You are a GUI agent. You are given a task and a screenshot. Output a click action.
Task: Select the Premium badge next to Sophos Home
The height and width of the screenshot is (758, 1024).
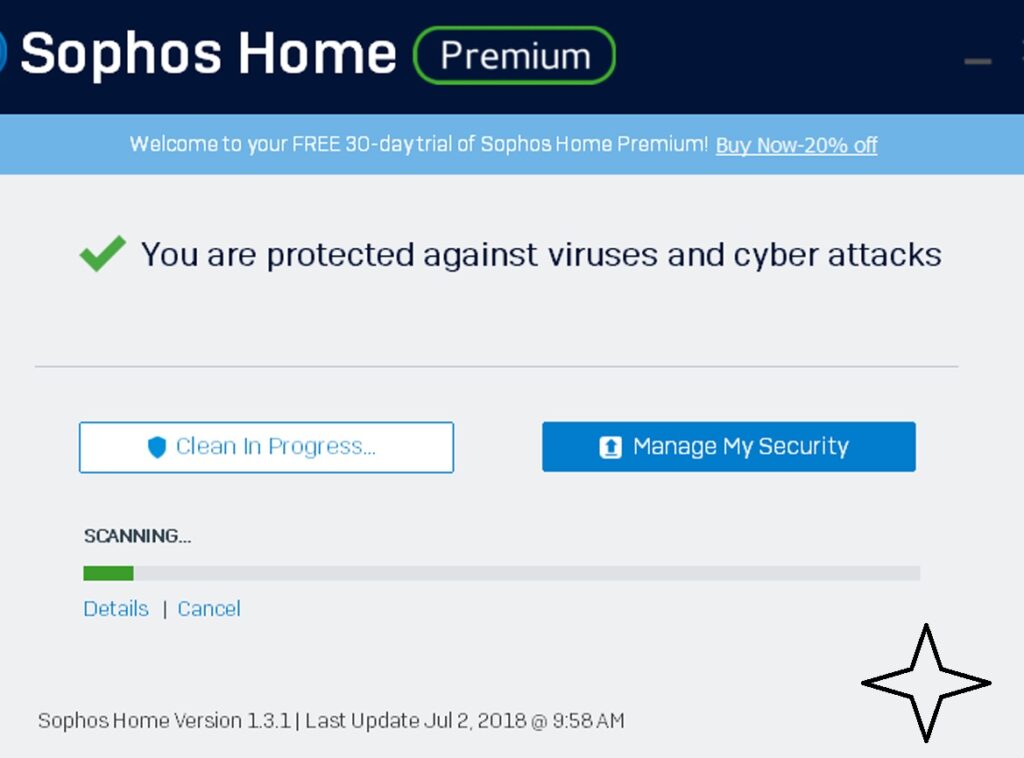[x=514, y=55]
